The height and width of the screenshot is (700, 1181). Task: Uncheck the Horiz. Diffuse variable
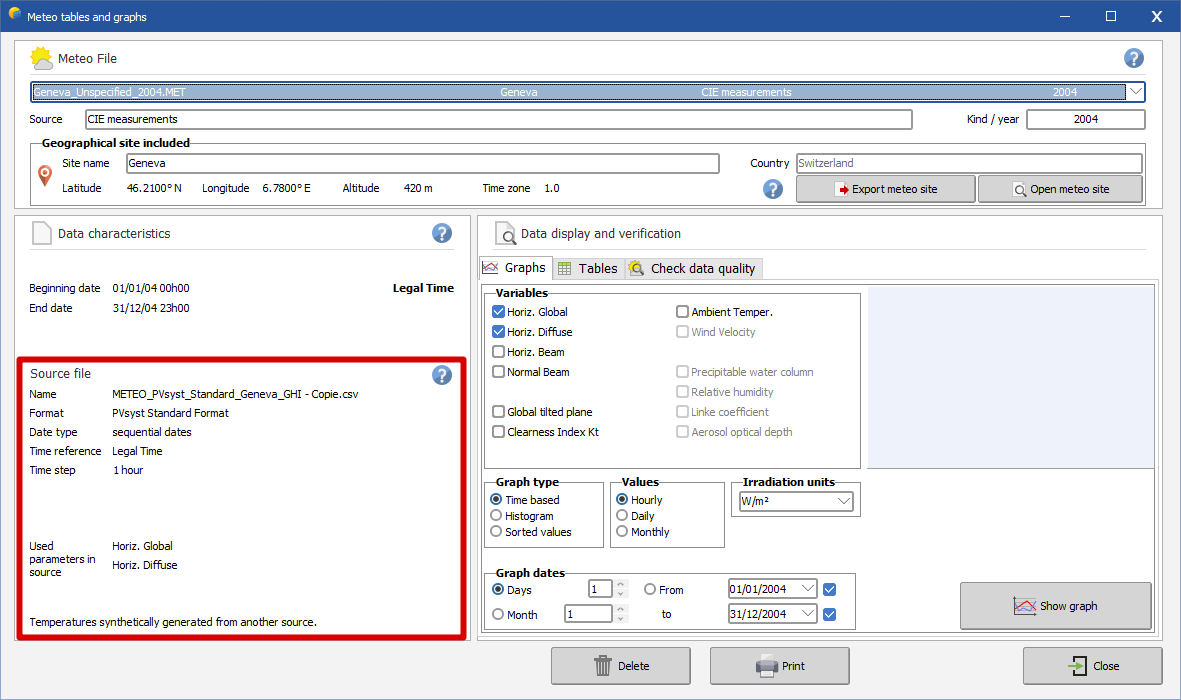tap(499, 332)
